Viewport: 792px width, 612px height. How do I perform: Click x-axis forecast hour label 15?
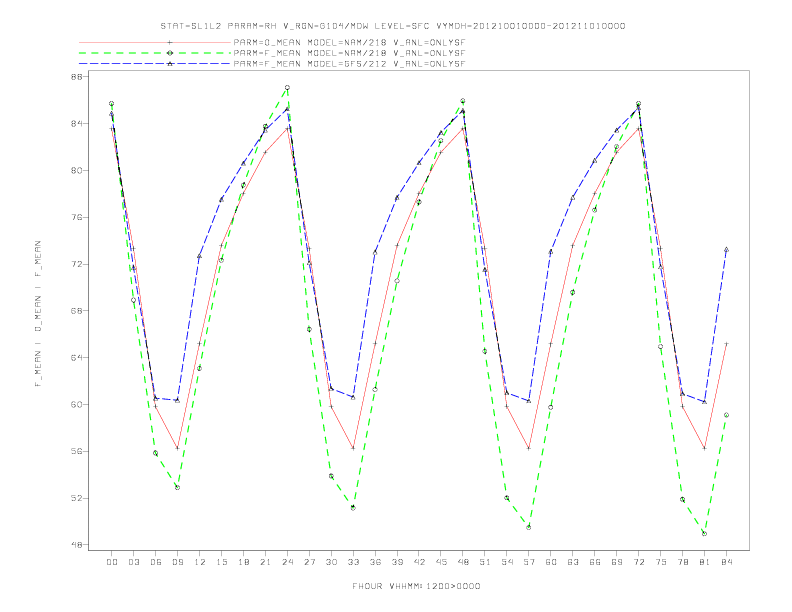(222, 562)
